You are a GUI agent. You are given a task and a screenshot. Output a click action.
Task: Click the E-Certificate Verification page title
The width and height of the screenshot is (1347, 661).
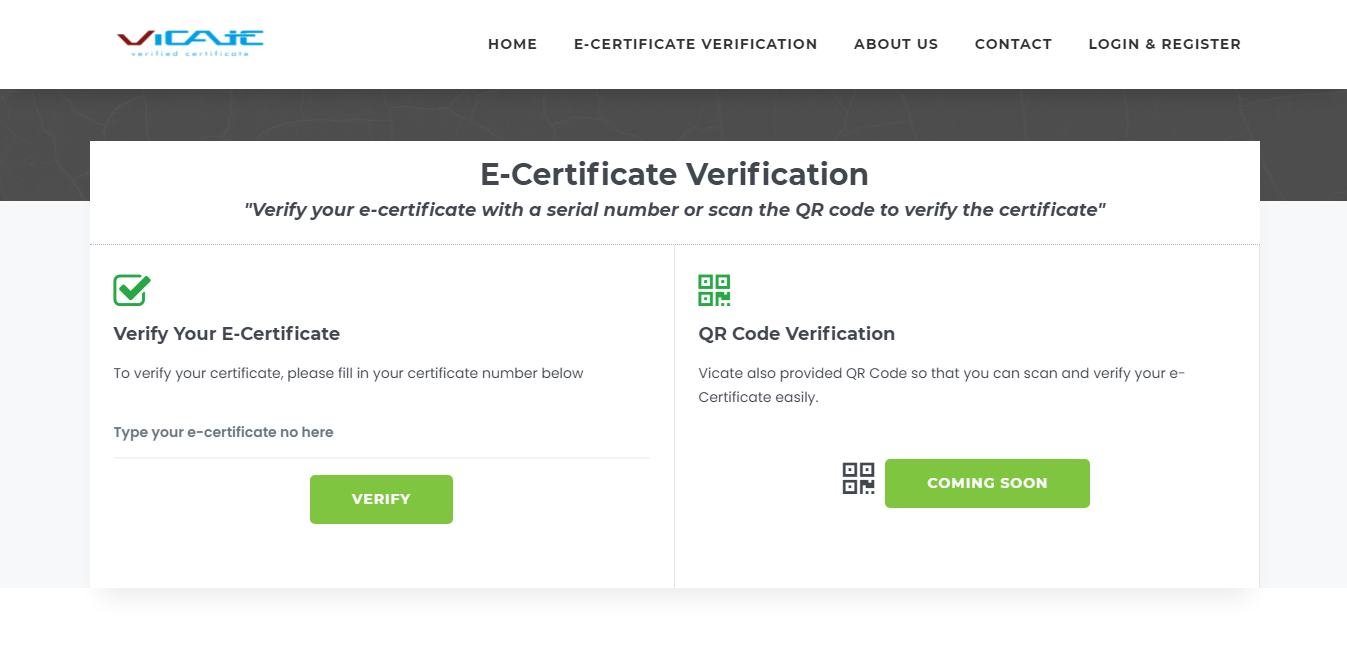tap(674, 174)
